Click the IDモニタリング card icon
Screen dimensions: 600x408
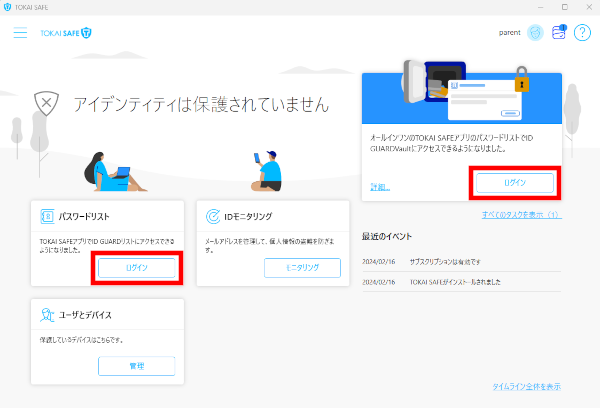[213, 216]
